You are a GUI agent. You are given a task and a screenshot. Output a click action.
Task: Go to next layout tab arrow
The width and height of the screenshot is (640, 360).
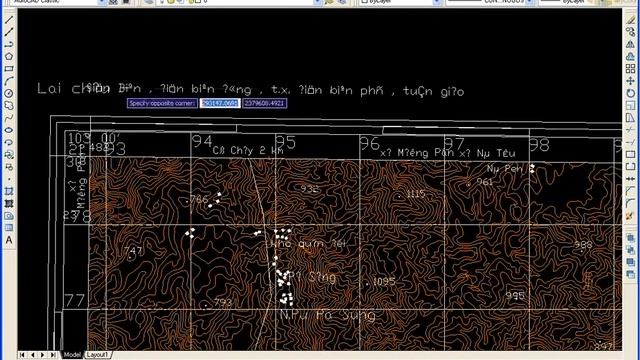[42, 355]
